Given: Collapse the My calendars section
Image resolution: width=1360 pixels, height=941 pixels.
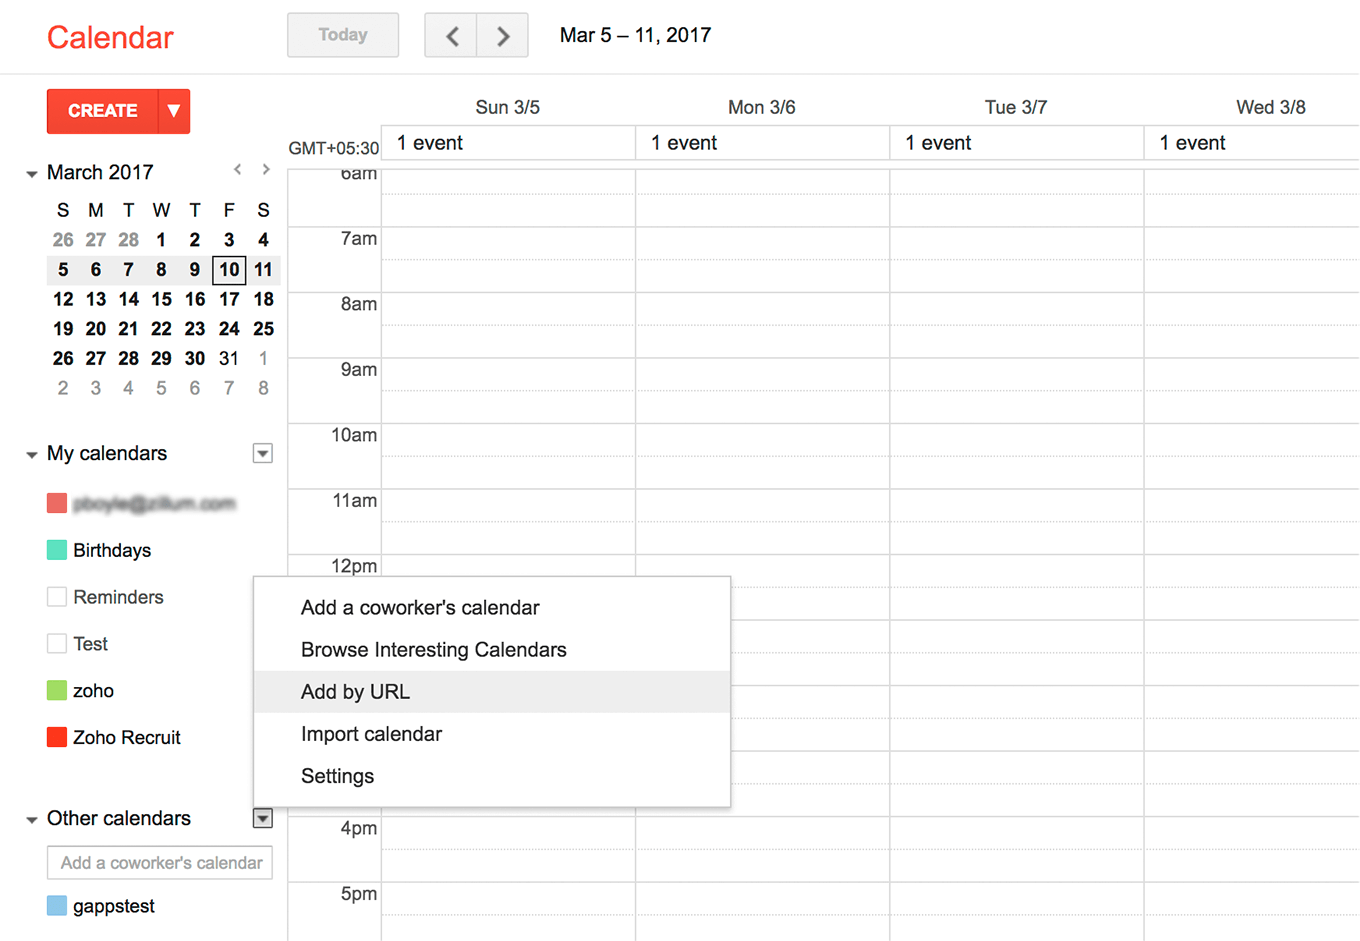Looking at the screenshot, I should 32,455.
